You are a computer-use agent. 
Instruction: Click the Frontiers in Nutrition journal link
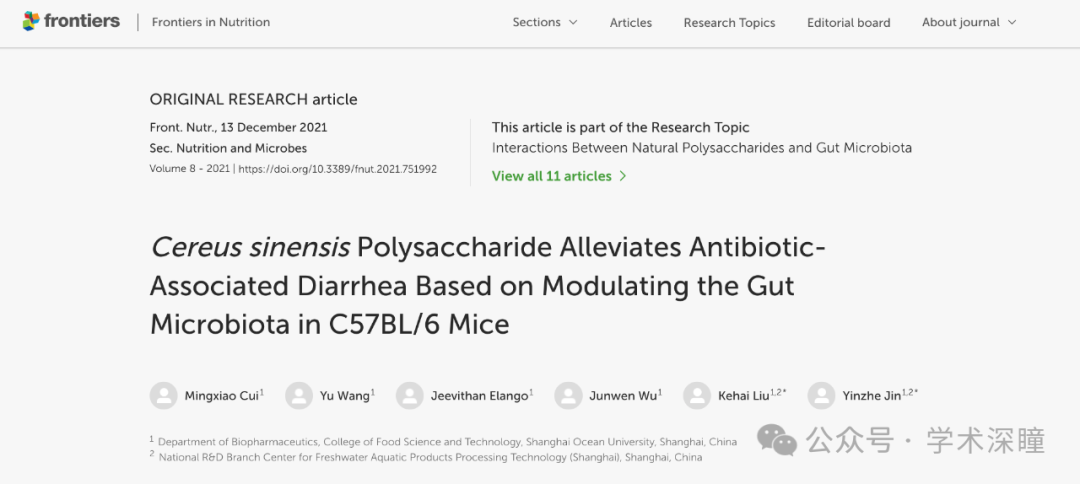[211, 22]
